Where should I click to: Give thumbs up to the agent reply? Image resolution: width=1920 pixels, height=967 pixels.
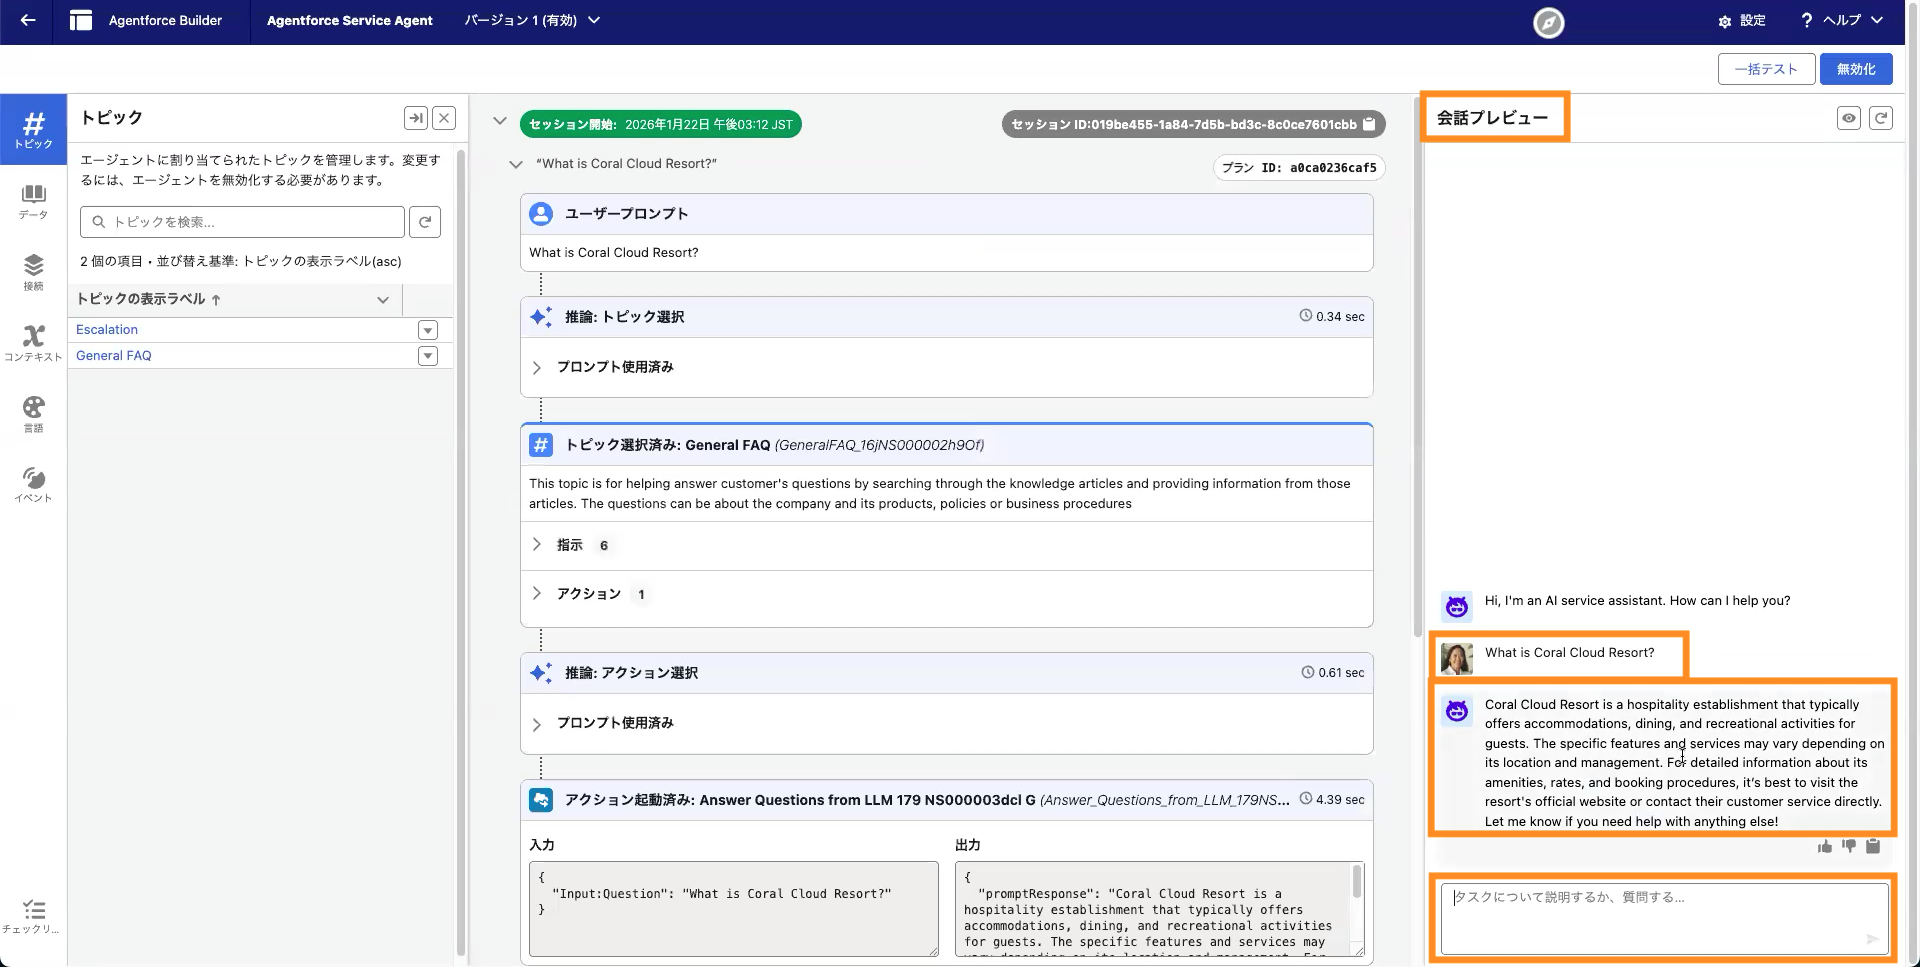point(1825,846)
